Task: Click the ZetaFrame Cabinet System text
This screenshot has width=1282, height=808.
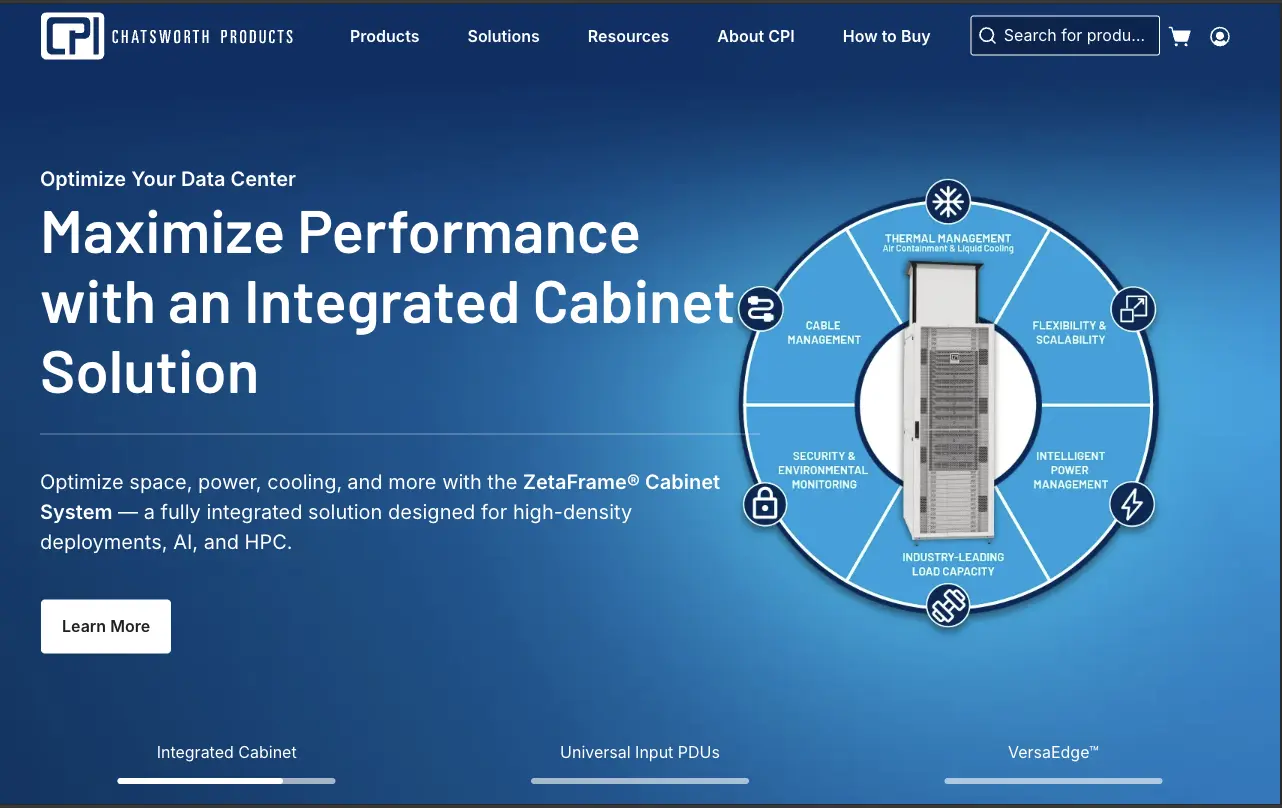Action: tap(380, 497)
